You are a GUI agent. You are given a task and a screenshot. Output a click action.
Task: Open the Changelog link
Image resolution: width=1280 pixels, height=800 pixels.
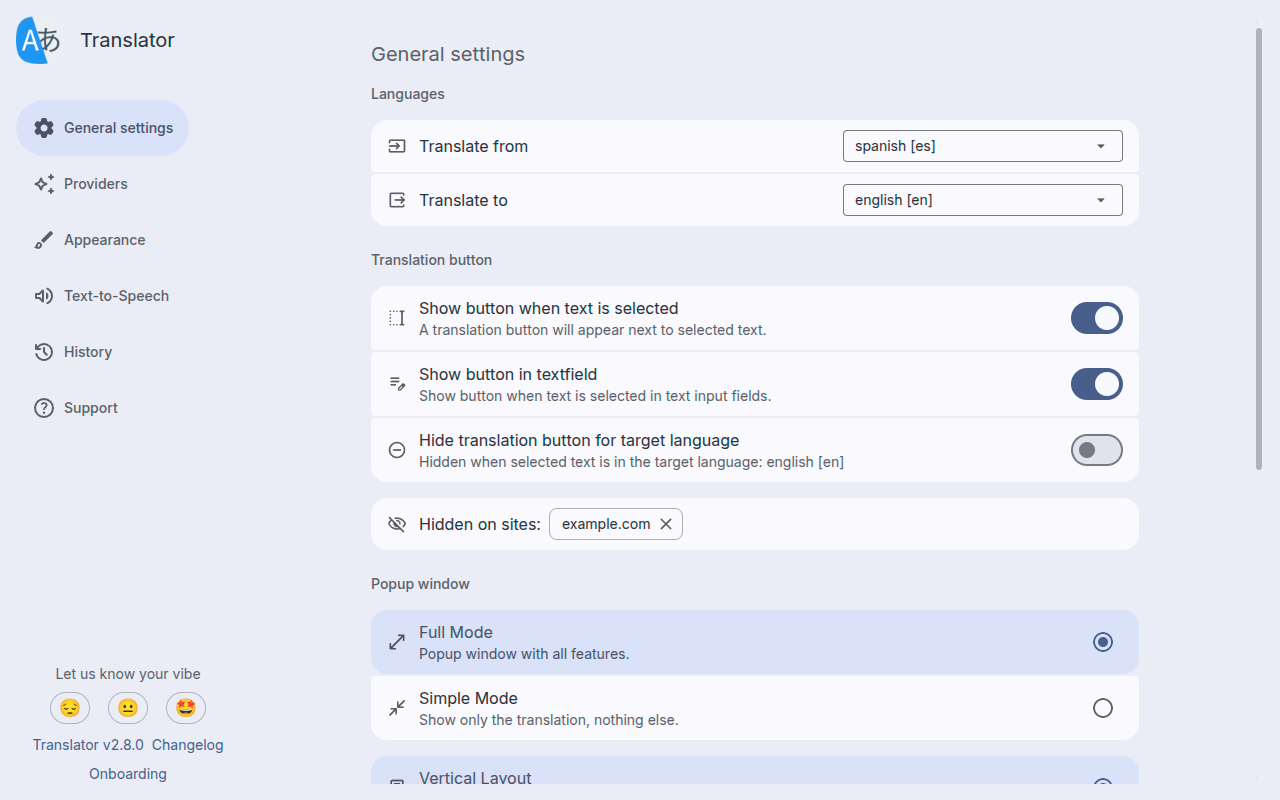[188, 745]
